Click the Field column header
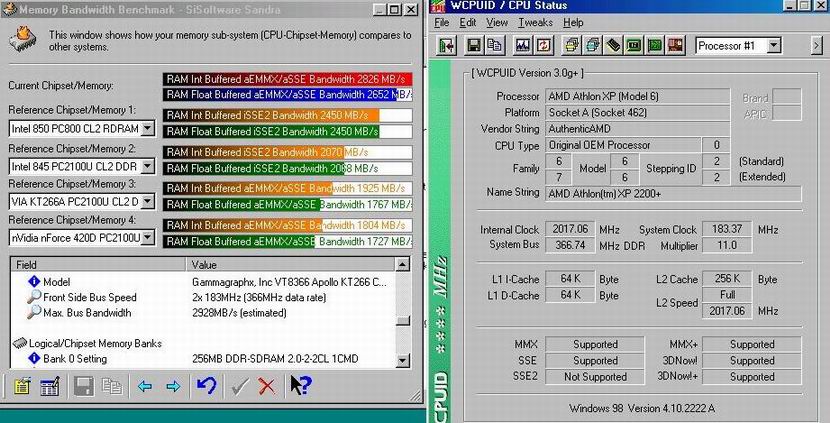Image resolution: width=830 pixels, height=423 pixels. tap(98, 264)
